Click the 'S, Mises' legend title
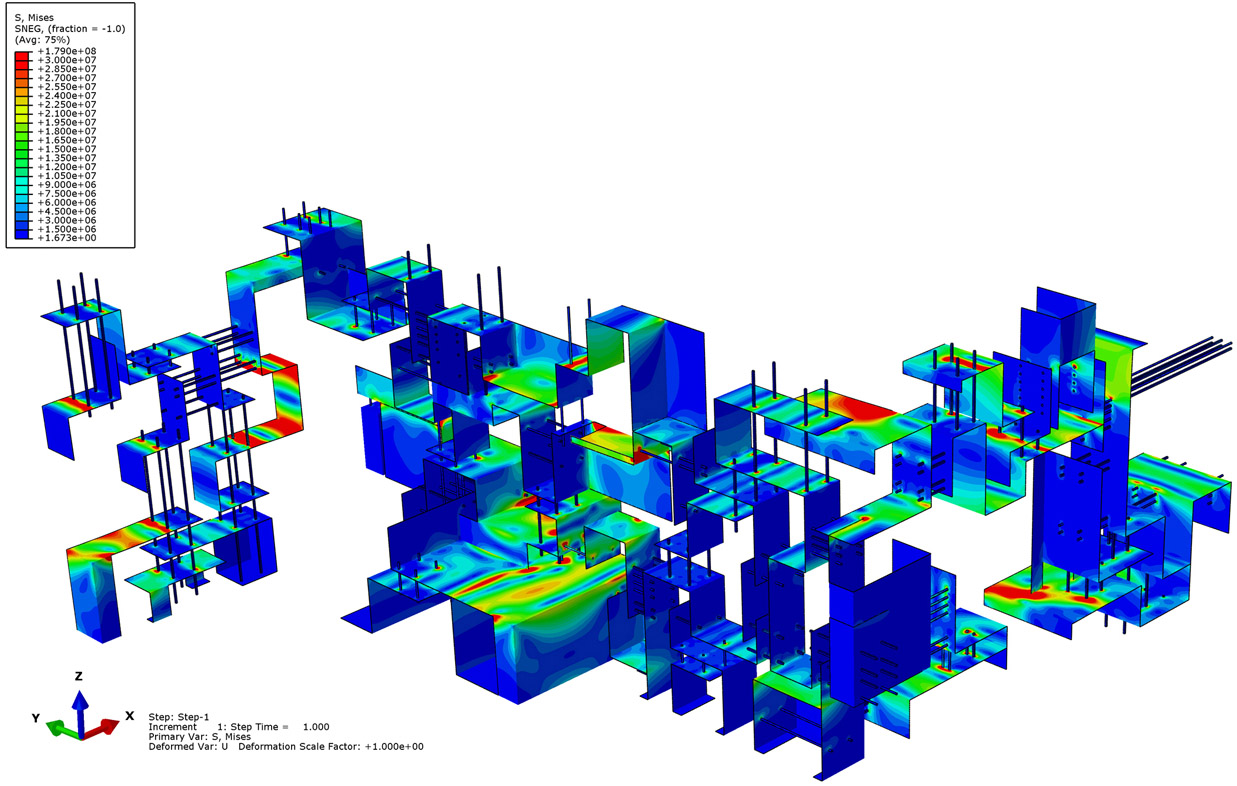The height and width of the screenshot is (786, 1237). [x=36, y=17]
